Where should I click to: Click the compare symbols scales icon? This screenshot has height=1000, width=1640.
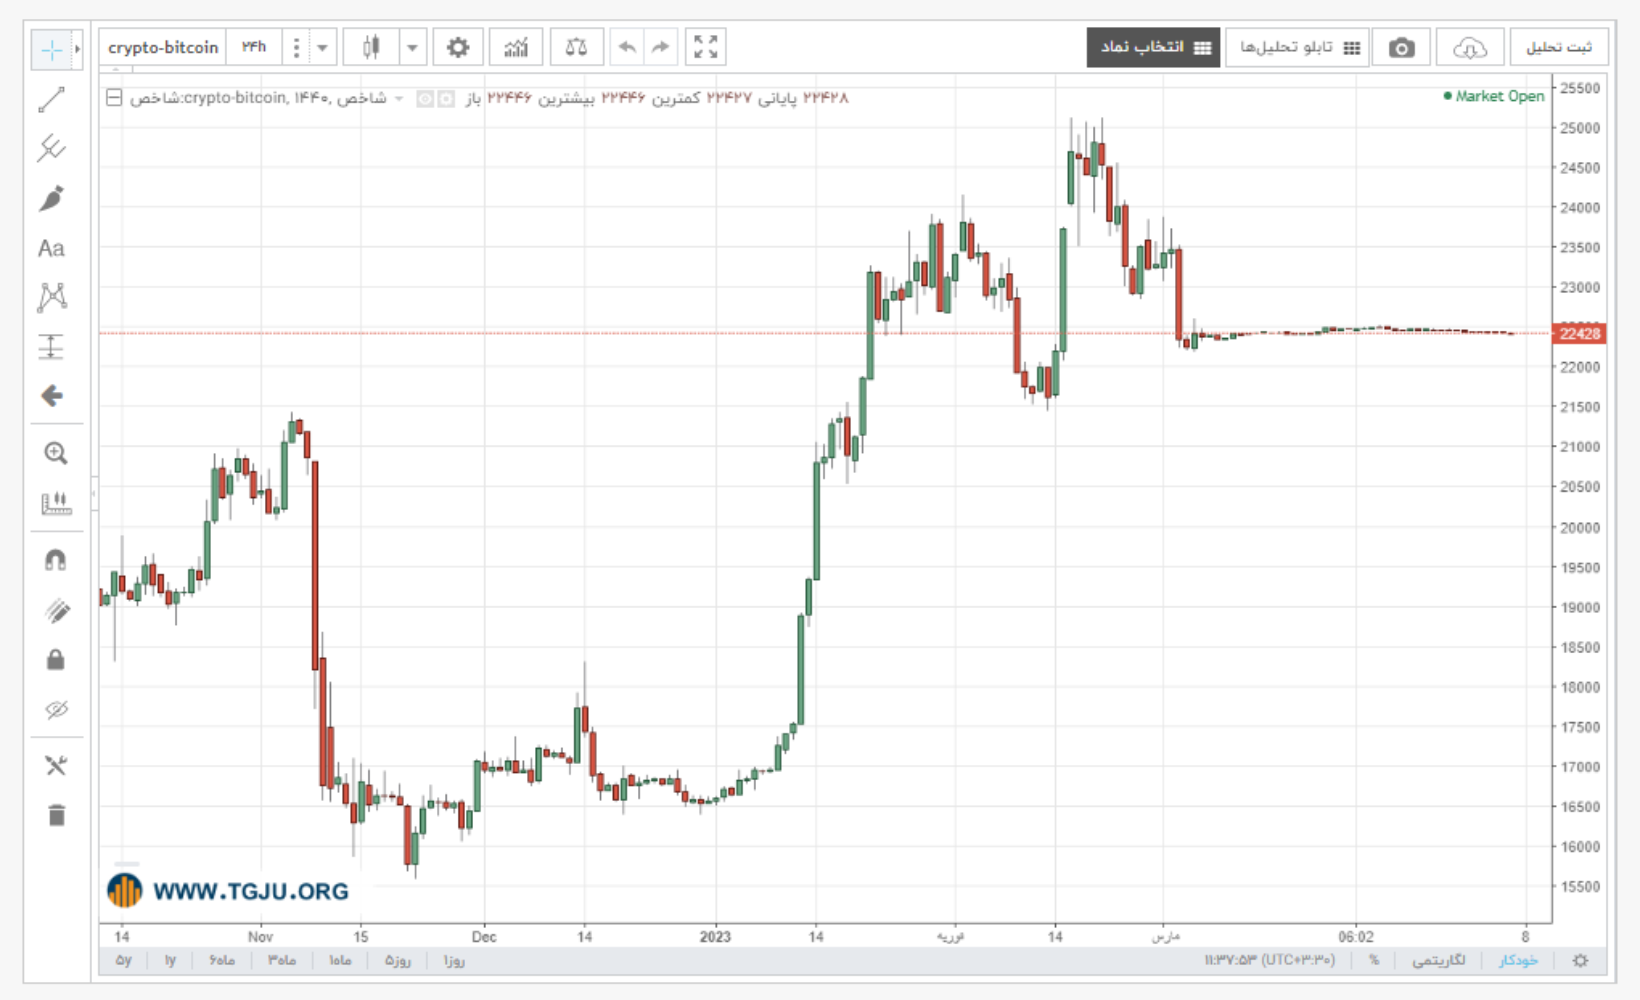(576, 47)
